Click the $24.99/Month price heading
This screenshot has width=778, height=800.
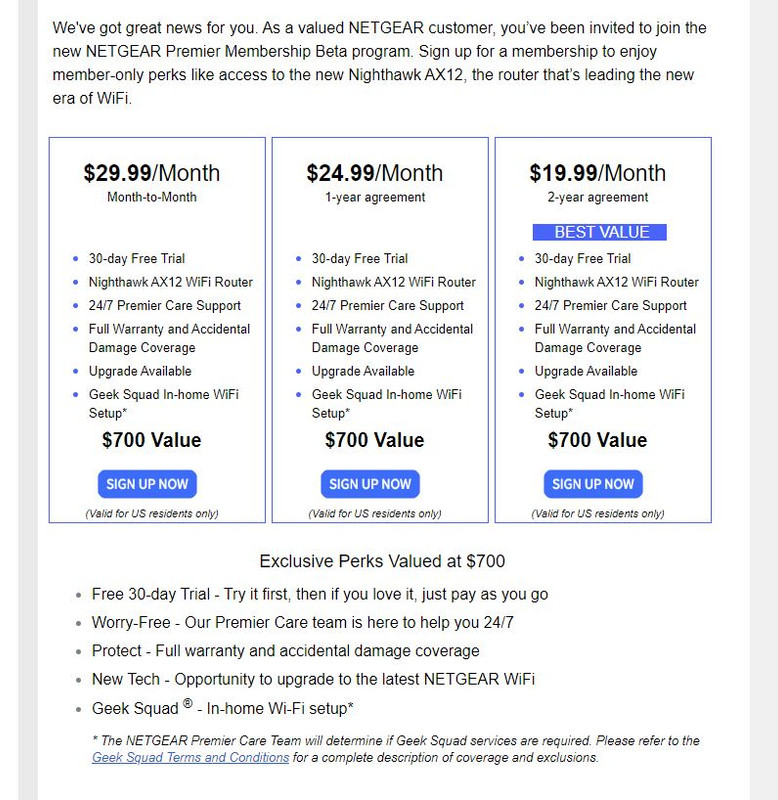point(375,173)
